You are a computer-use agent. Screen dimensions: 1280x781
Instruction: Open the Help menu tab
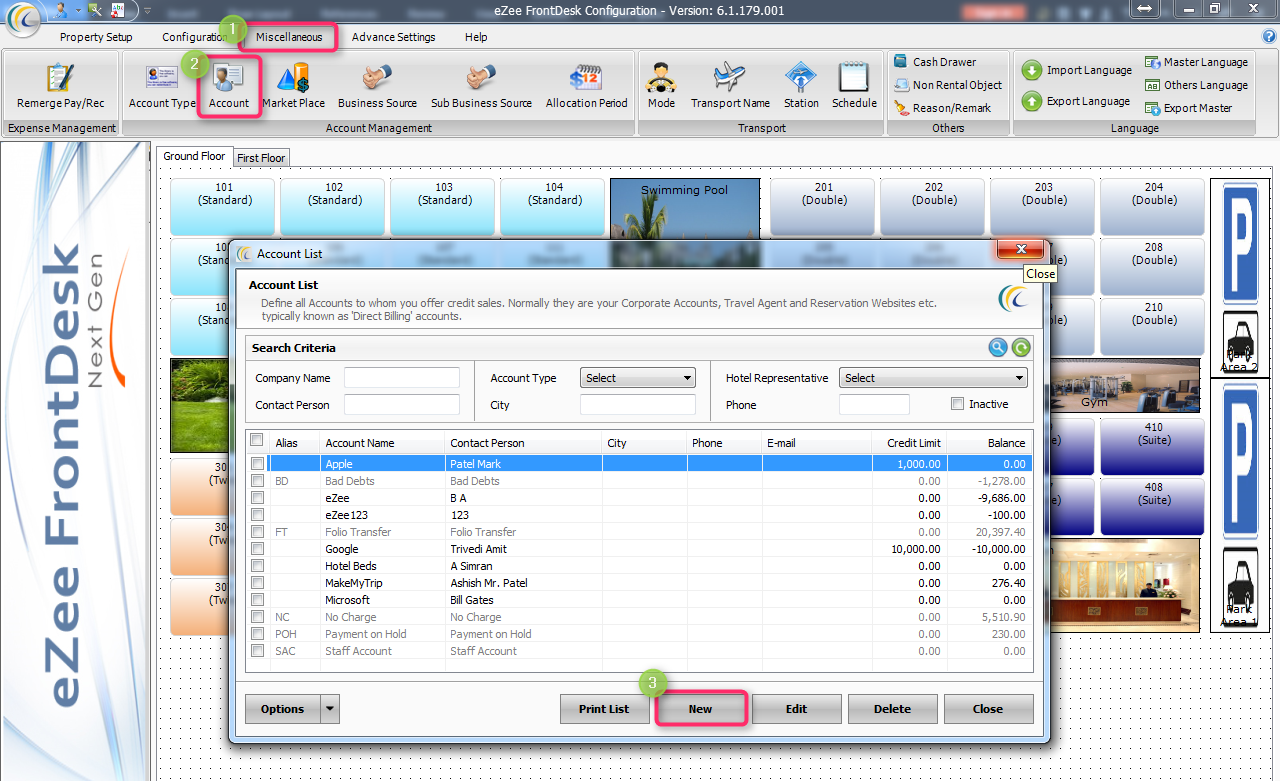click(476, 37)
